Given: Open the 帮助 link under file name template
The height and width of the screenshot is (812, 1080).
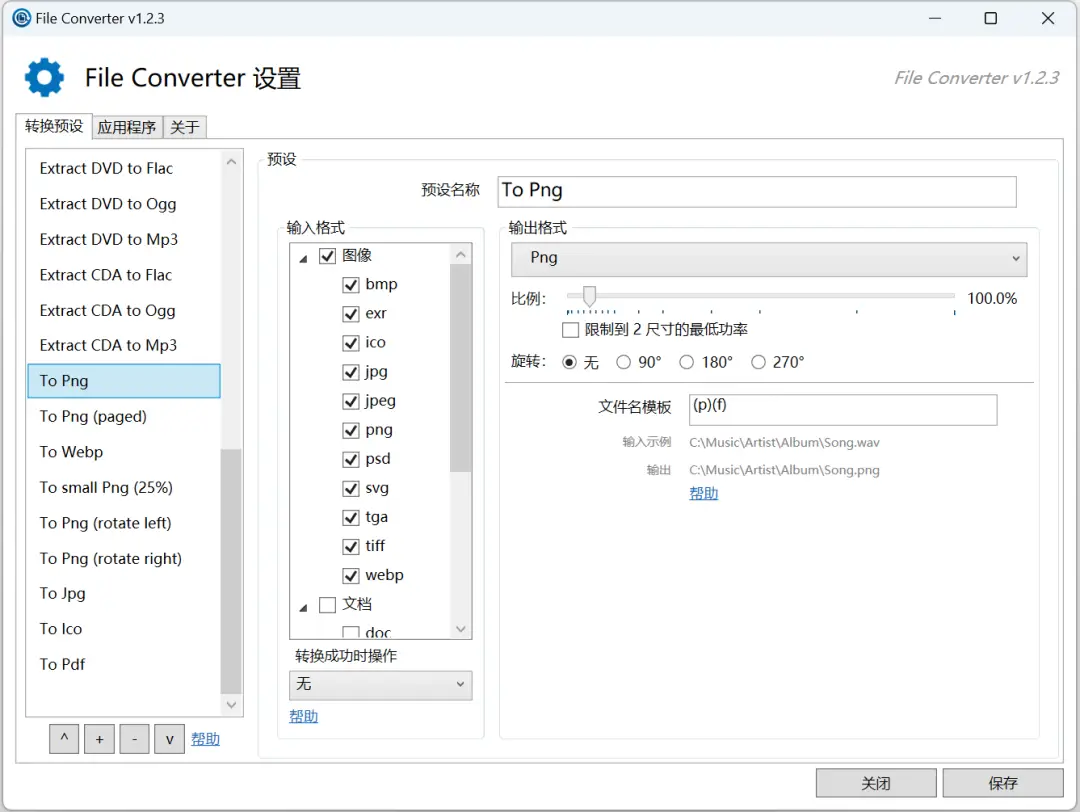Looking at the screenshot, I should (x=703, y=493).
